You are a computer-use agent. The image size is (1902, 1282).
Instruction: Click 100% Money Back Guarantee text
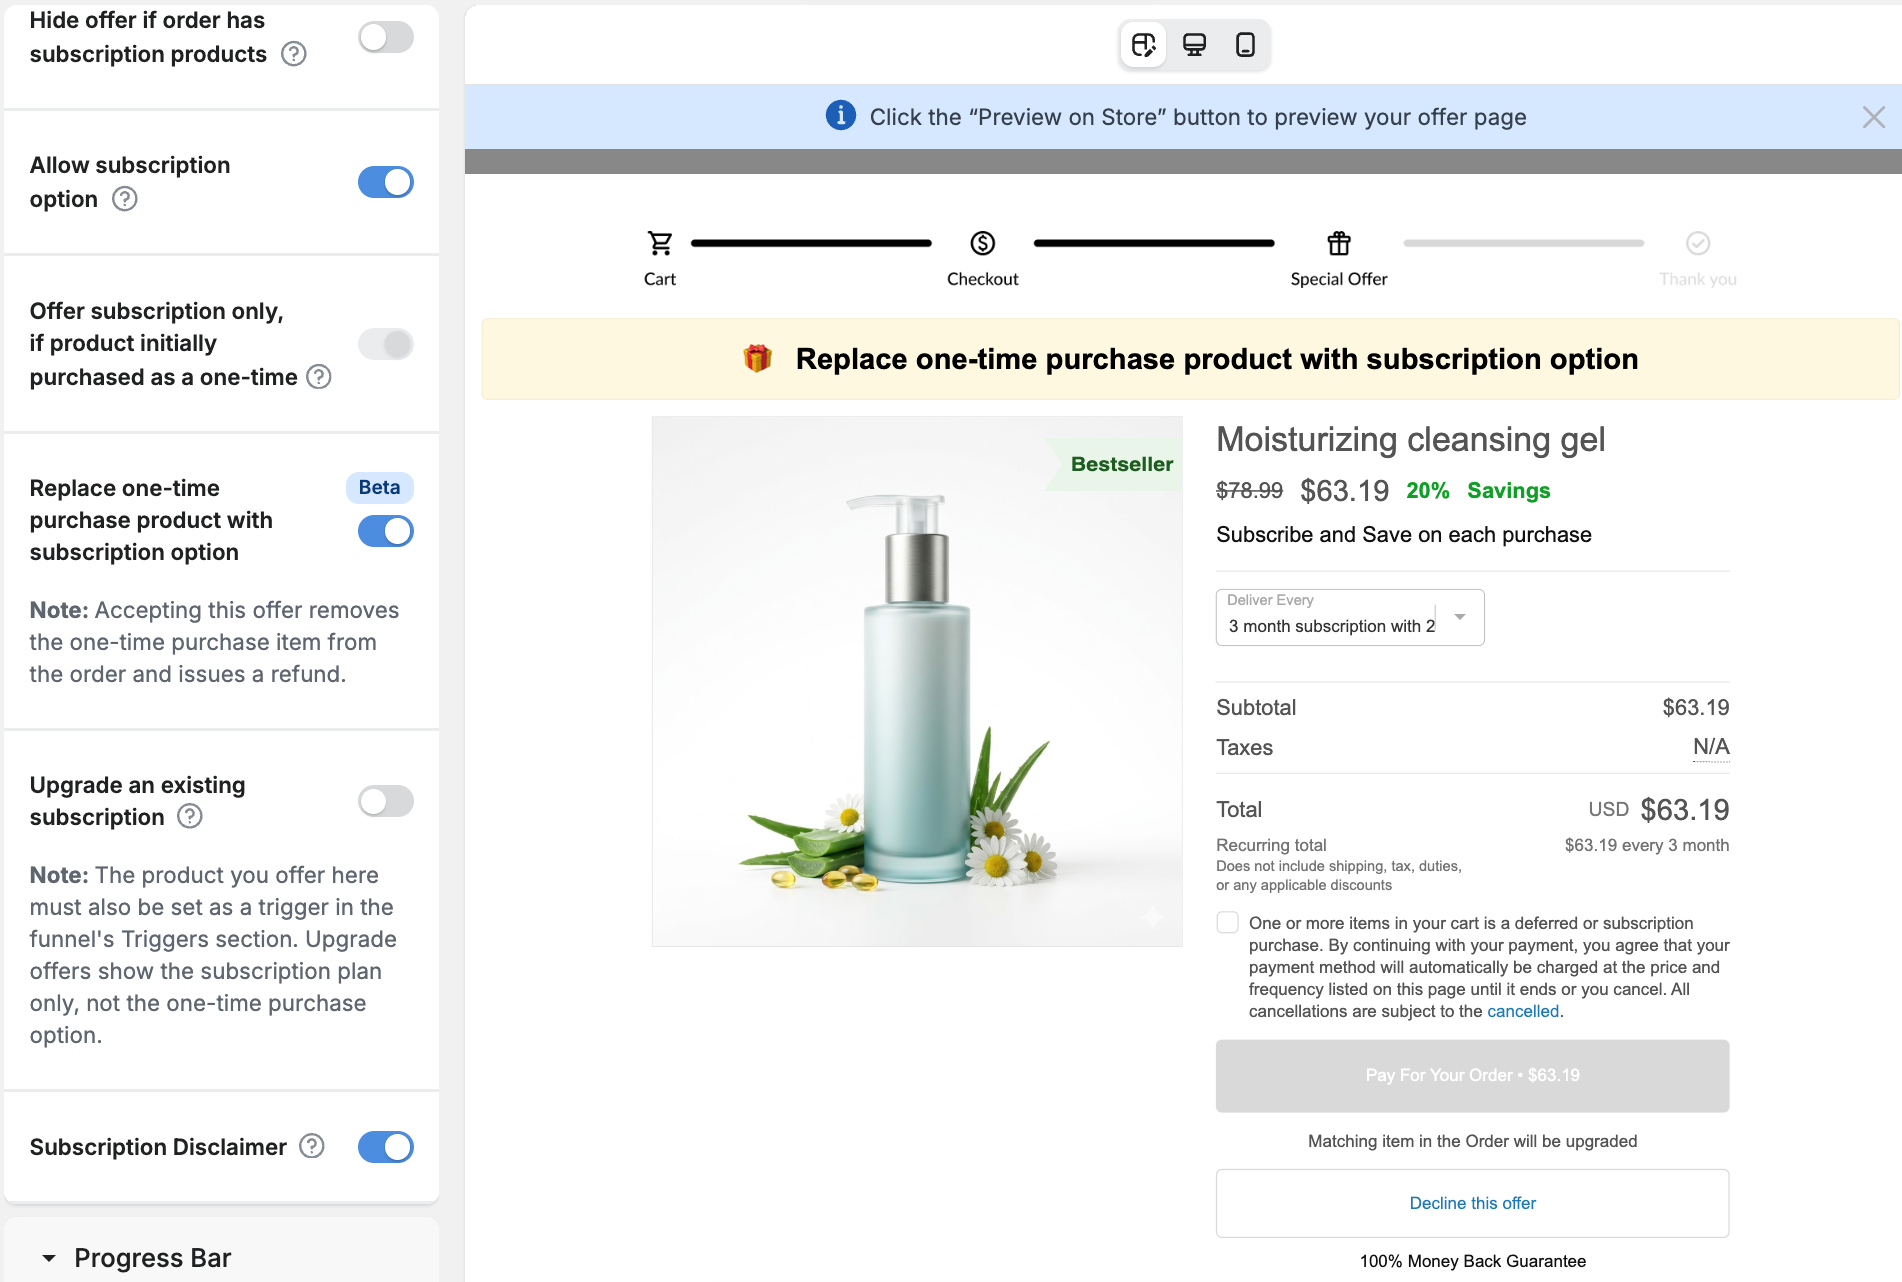[1472, 1261]
